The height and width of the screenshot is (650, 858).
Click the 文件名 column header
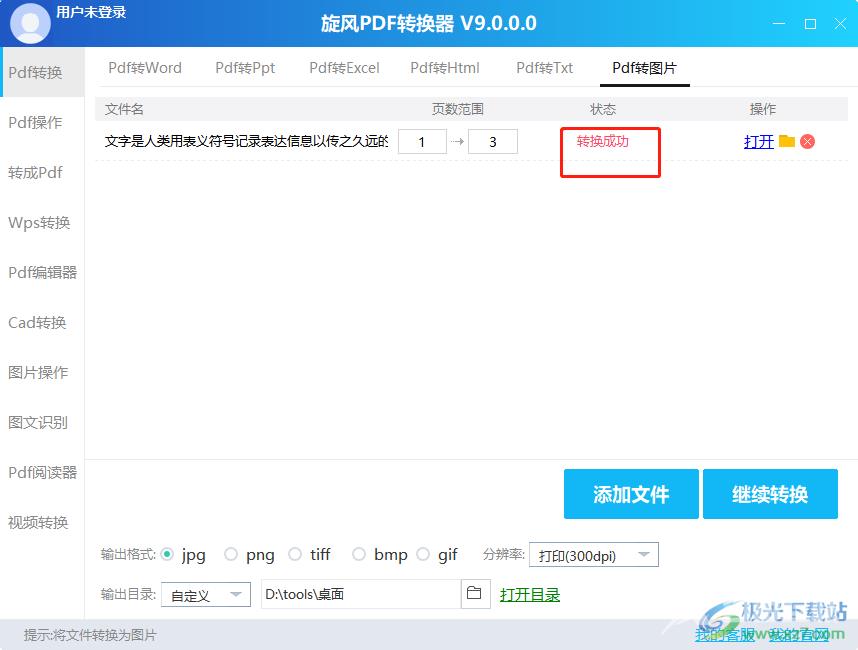coord(124,109)
